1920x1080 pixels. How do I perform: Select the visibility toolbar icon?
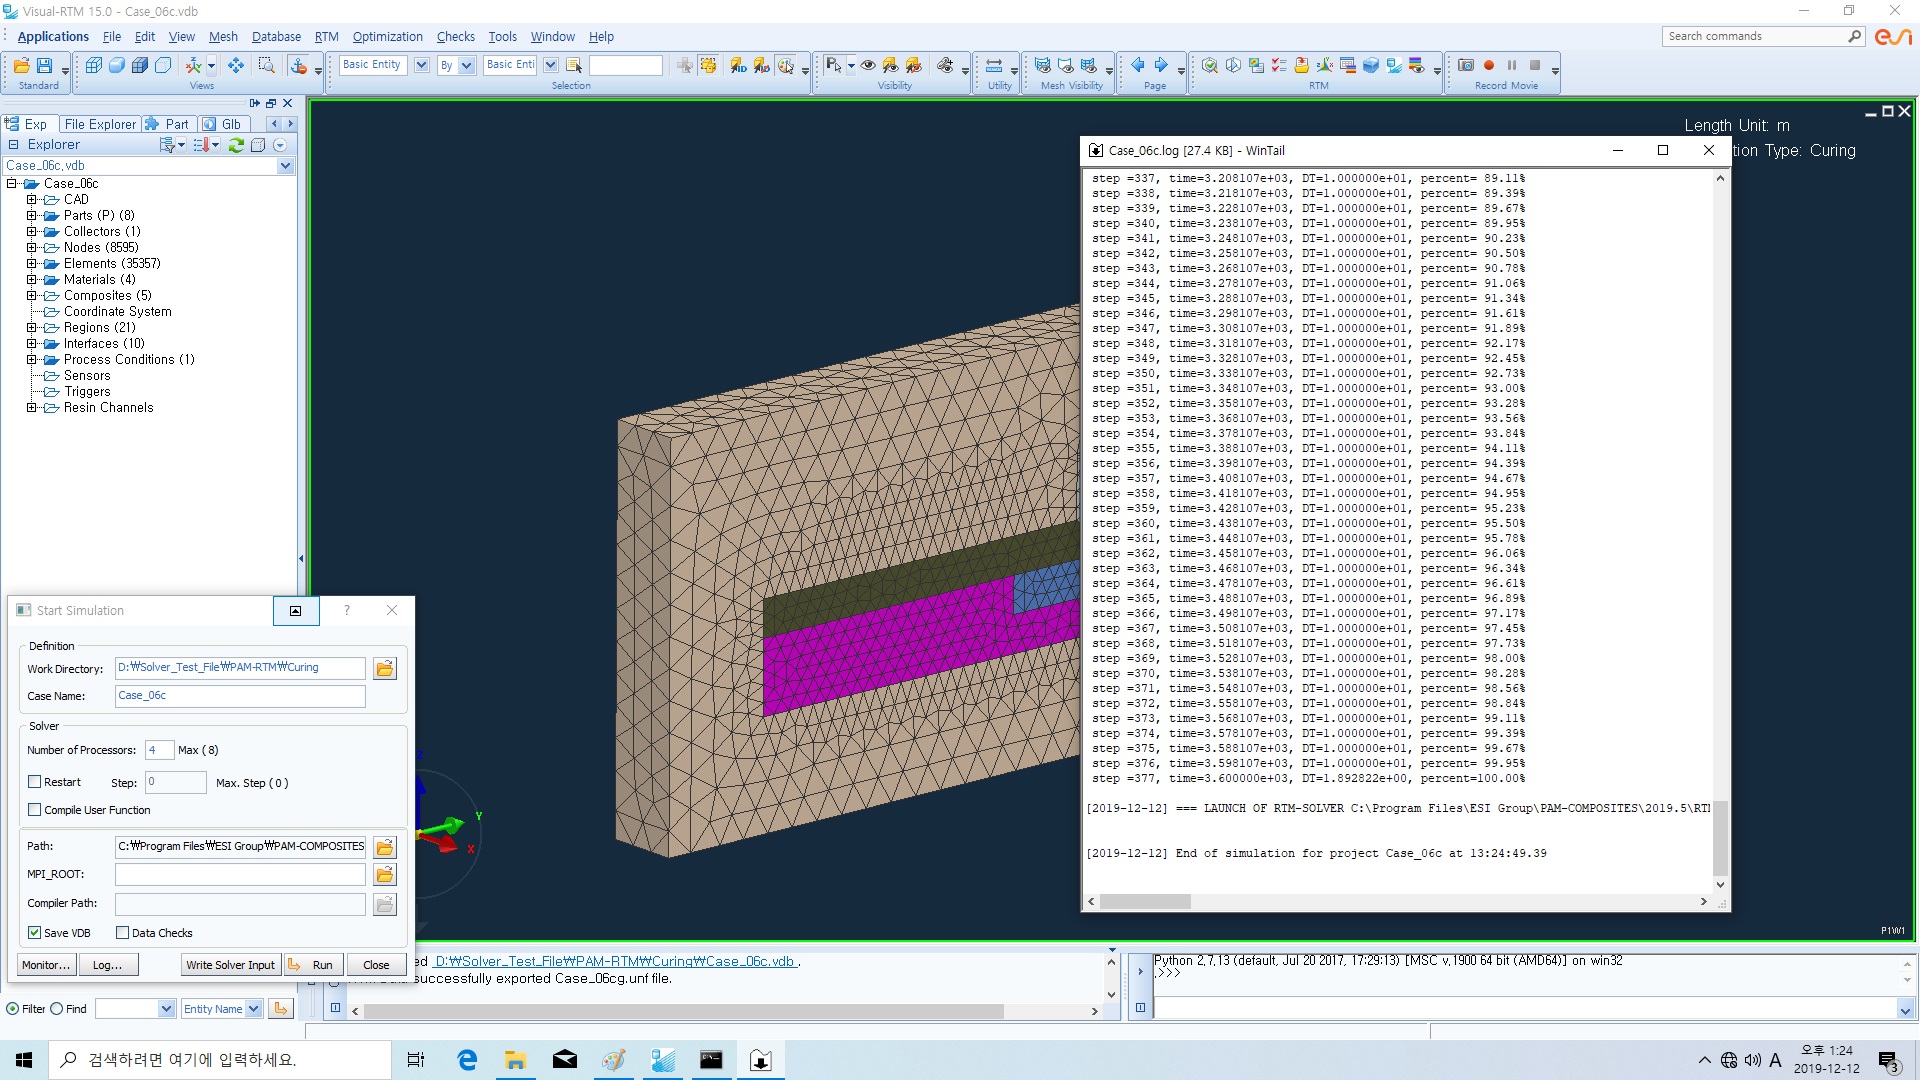tap(868, 65)
